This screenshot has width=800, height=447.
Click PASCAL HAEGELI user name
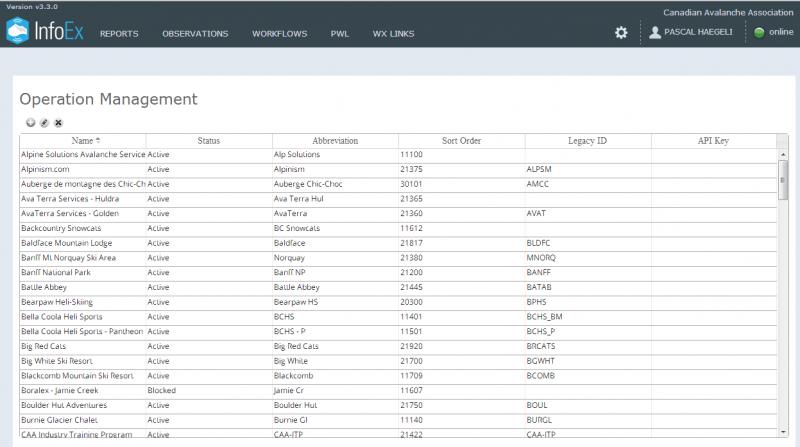(x=698, y=32)
